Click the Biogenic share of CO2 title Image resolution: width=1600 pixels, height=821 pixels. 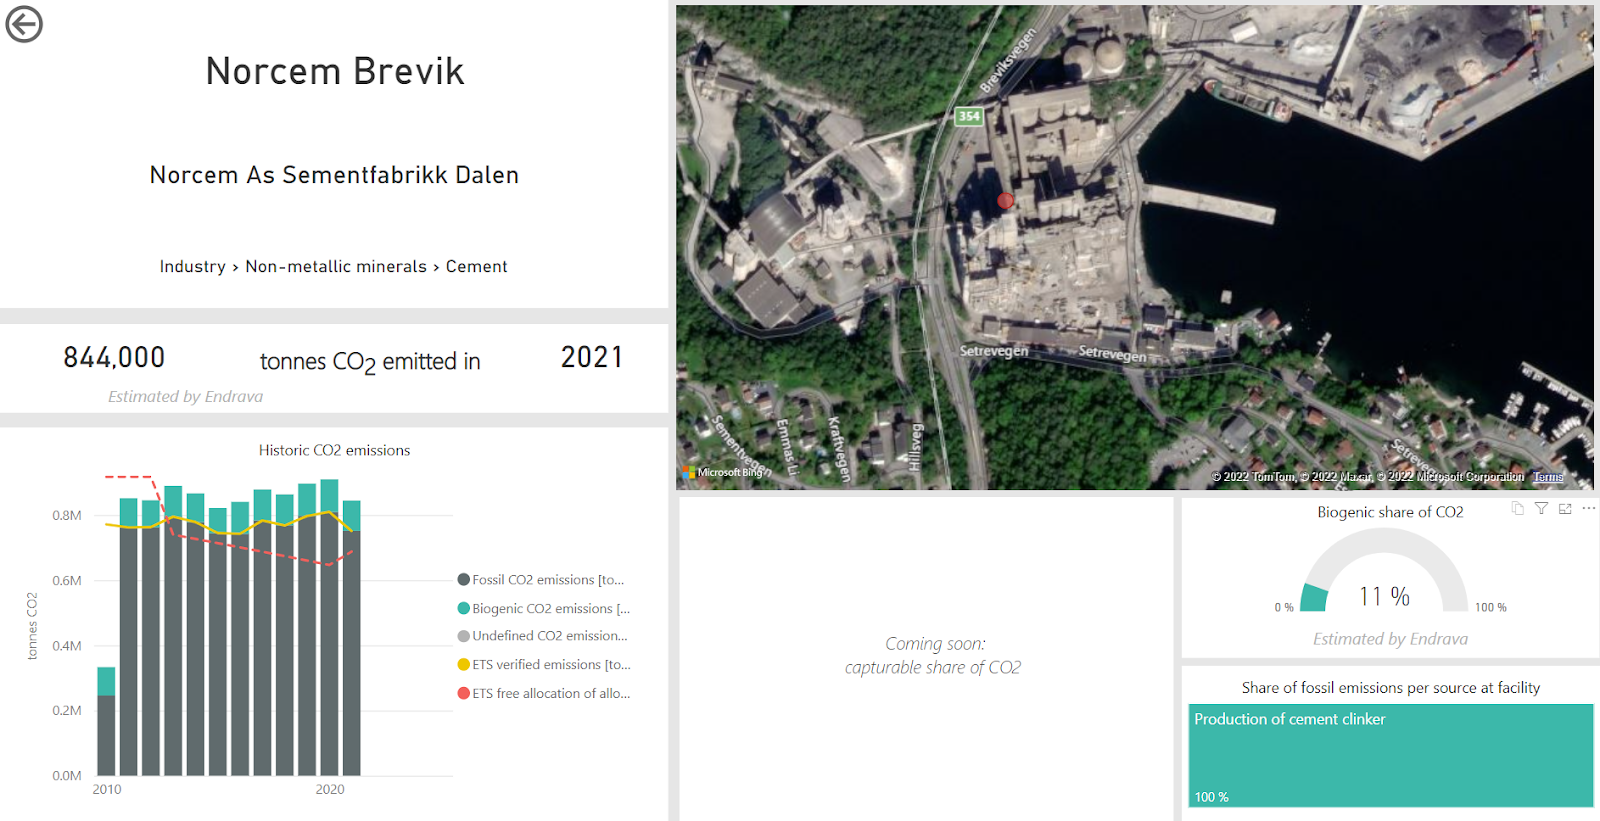1390,513
